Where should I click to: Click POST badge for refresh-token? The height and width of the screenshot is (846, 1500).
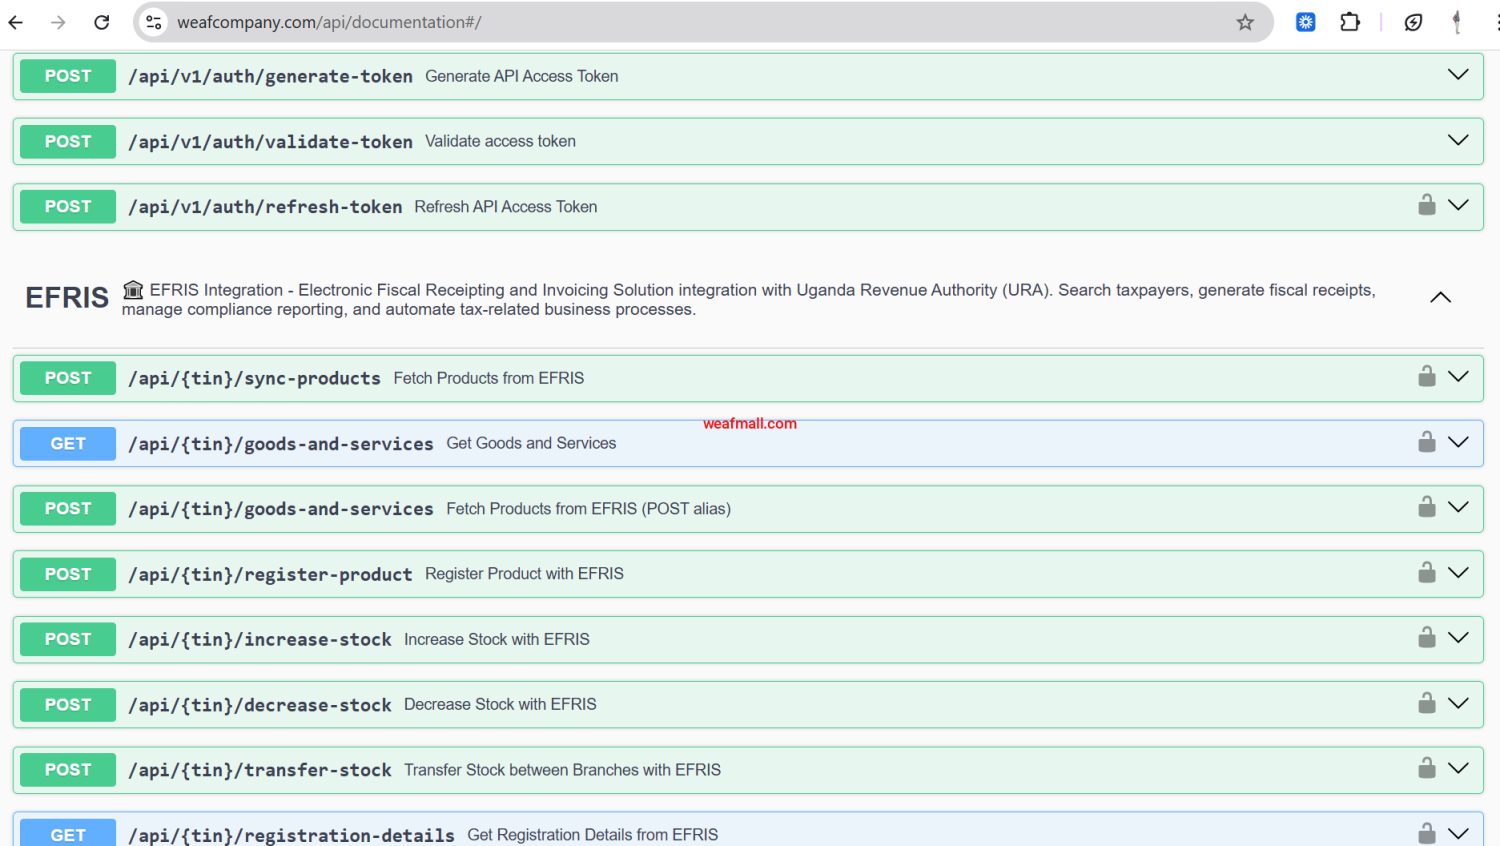tap(68, 206)
